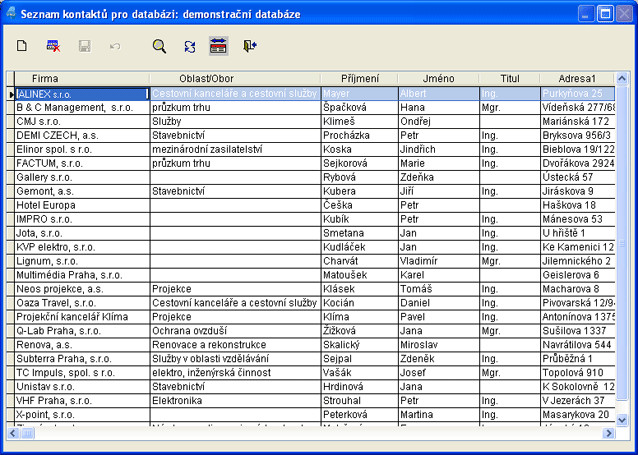
Task: Sort by the Firma column header
Action: [x=82, y=79]
